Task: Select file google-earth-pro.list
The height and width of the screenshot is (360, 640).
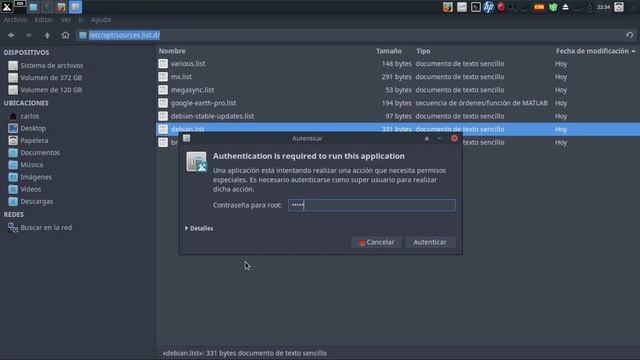Action: point(203,103)
